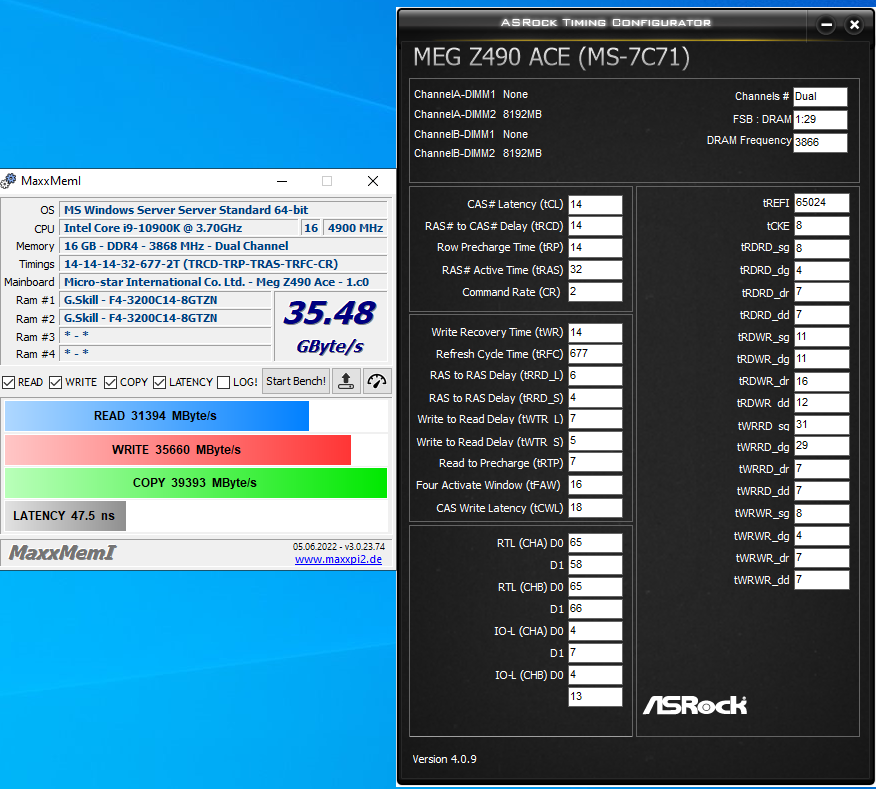Click the Command Rate (CR) field

click(x=595, y=292)
